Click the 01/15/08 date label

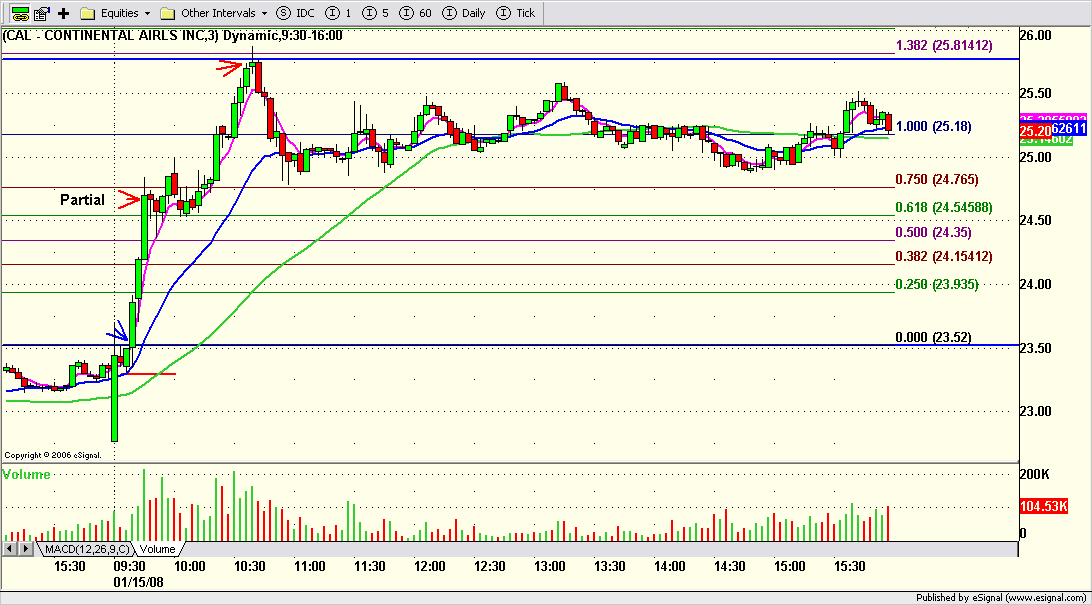tap(139, 582)
